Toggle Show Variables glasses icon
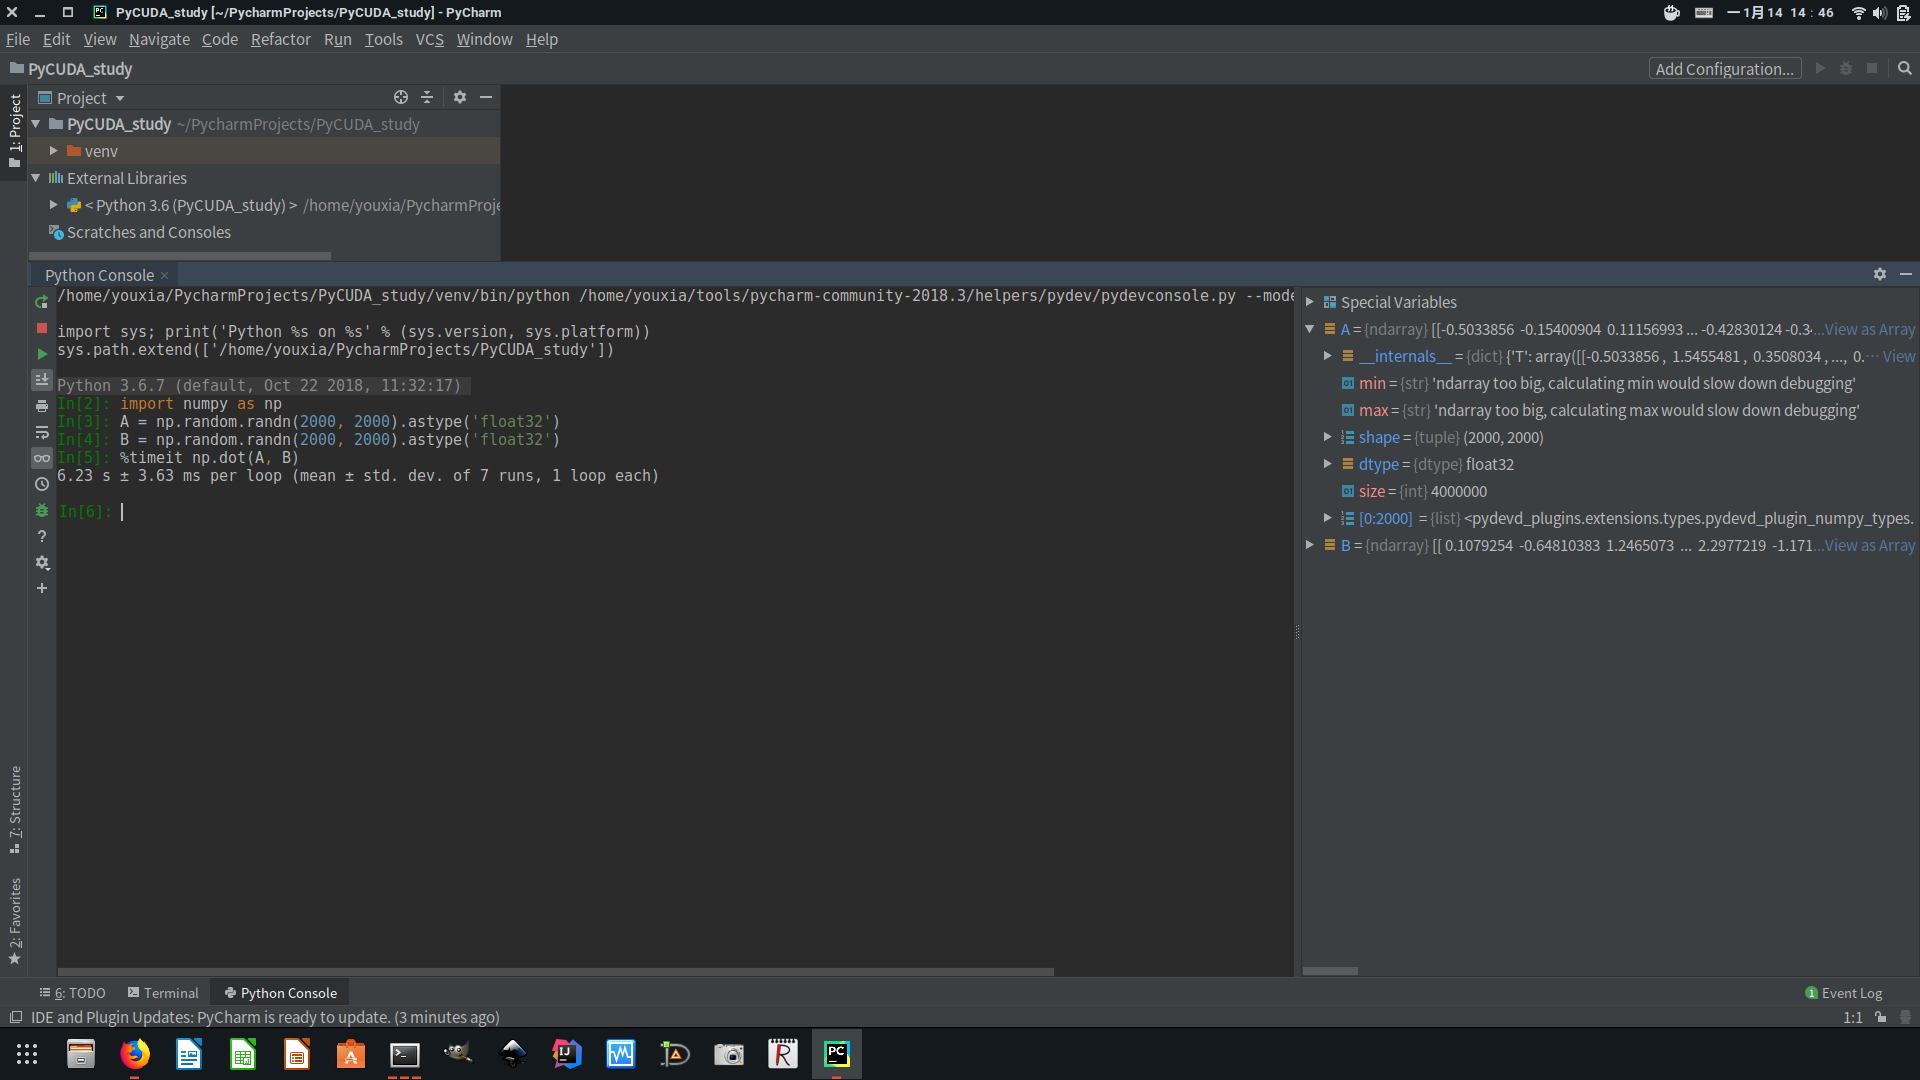Image resolution: width=1920 pixels, height=1080 pixels. (41, 458)
